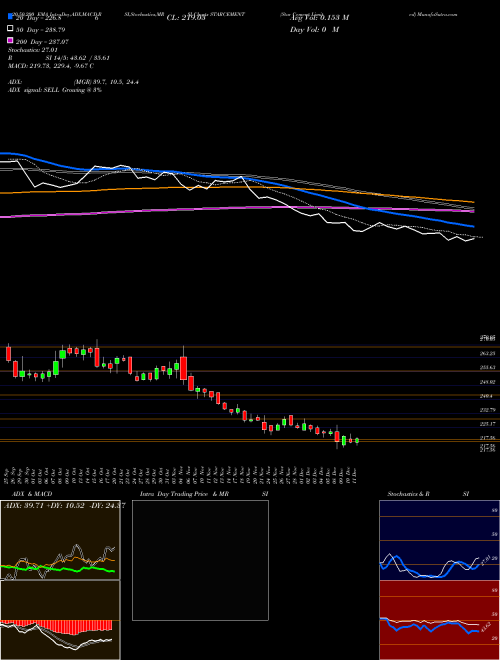Click the 240.4 price axis label

(x=487, y=396)
